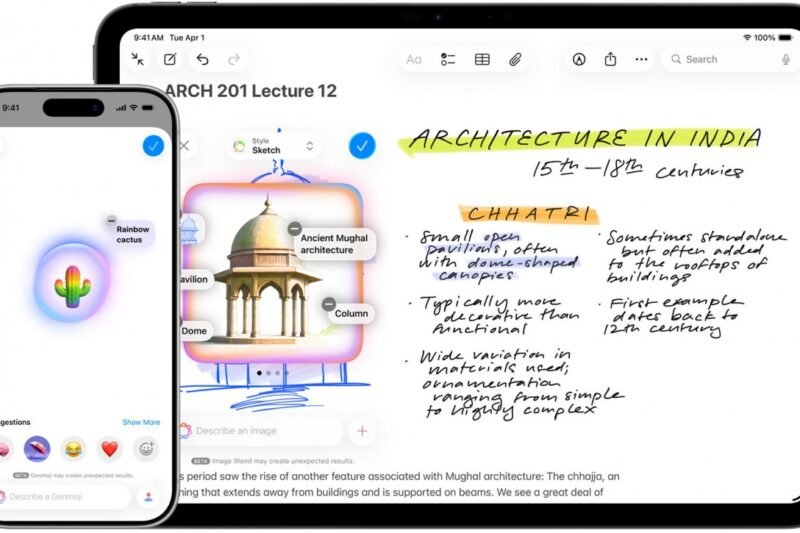The height and width of the screenshot is (533, 800).
Task: Open the Aa text format options
Action: point(414,60)
